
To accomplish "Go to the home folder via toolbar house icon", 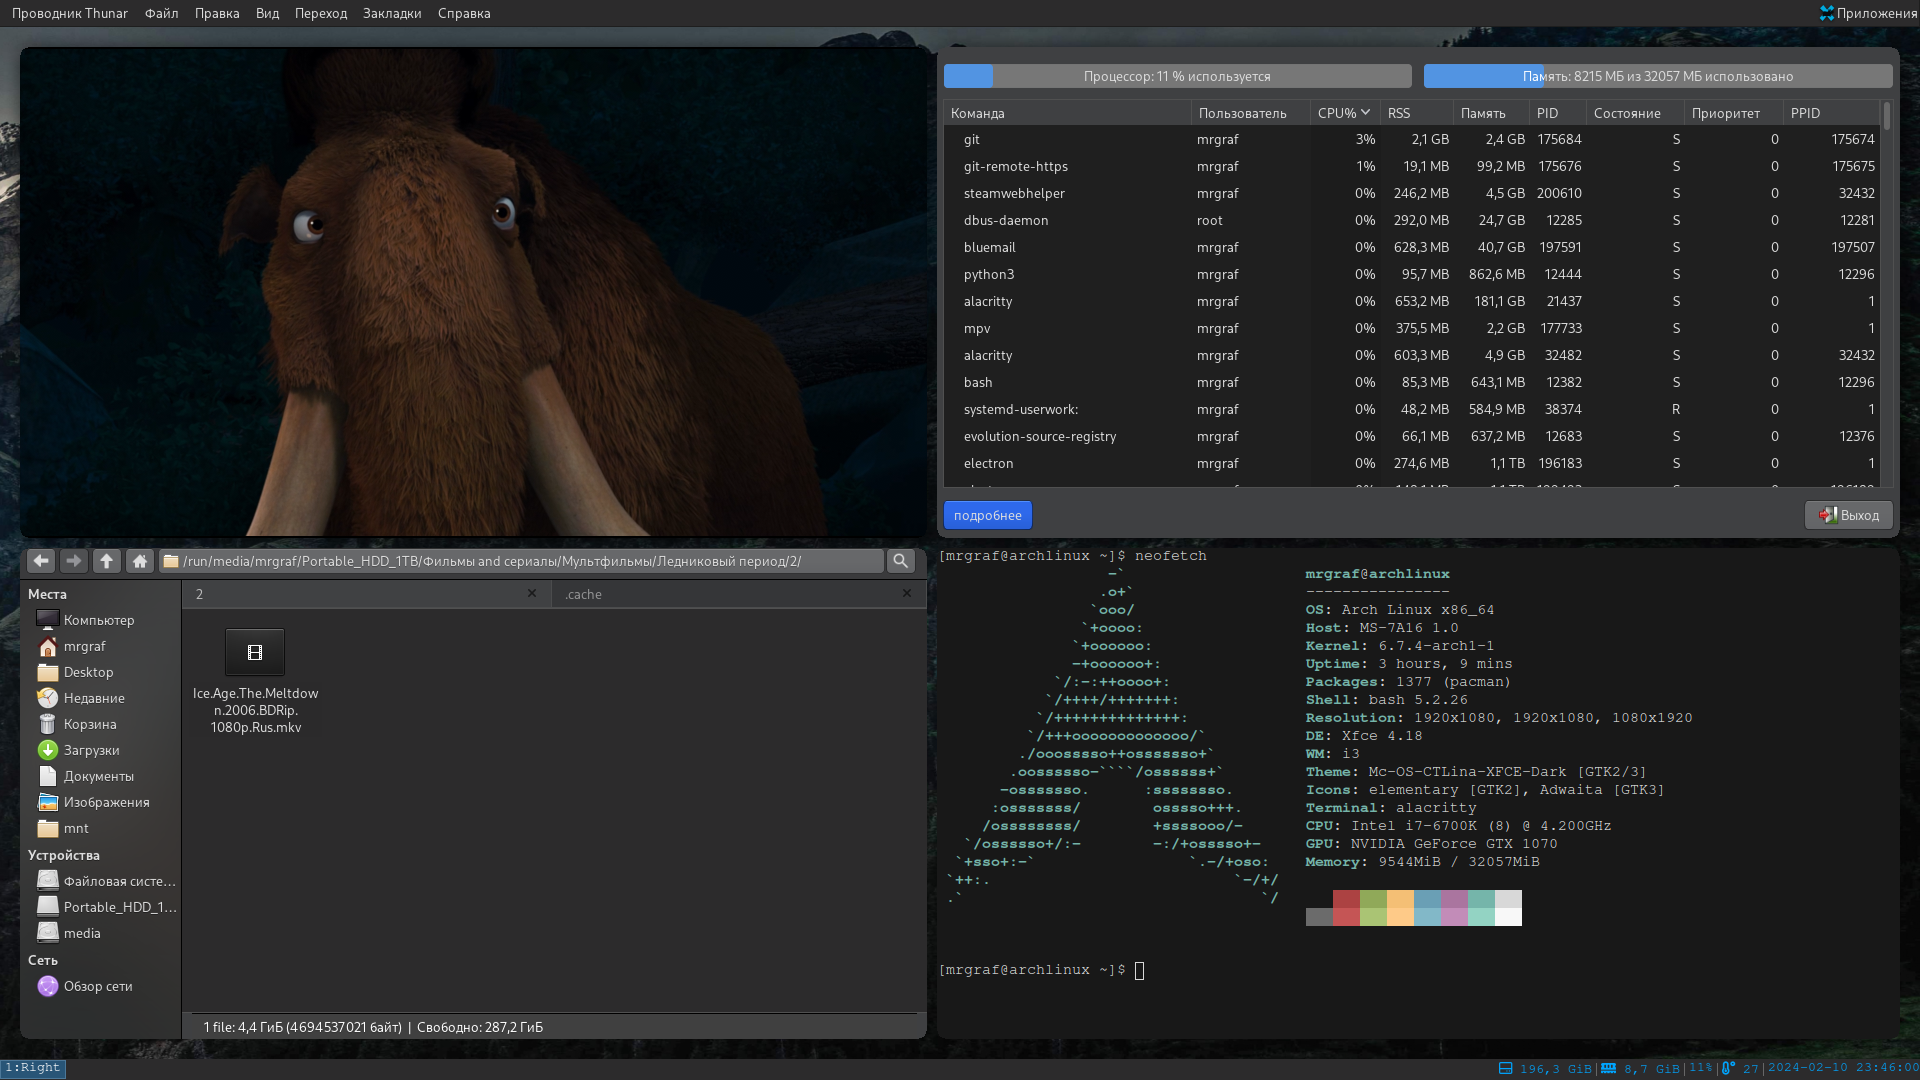I will pos(140,561).
